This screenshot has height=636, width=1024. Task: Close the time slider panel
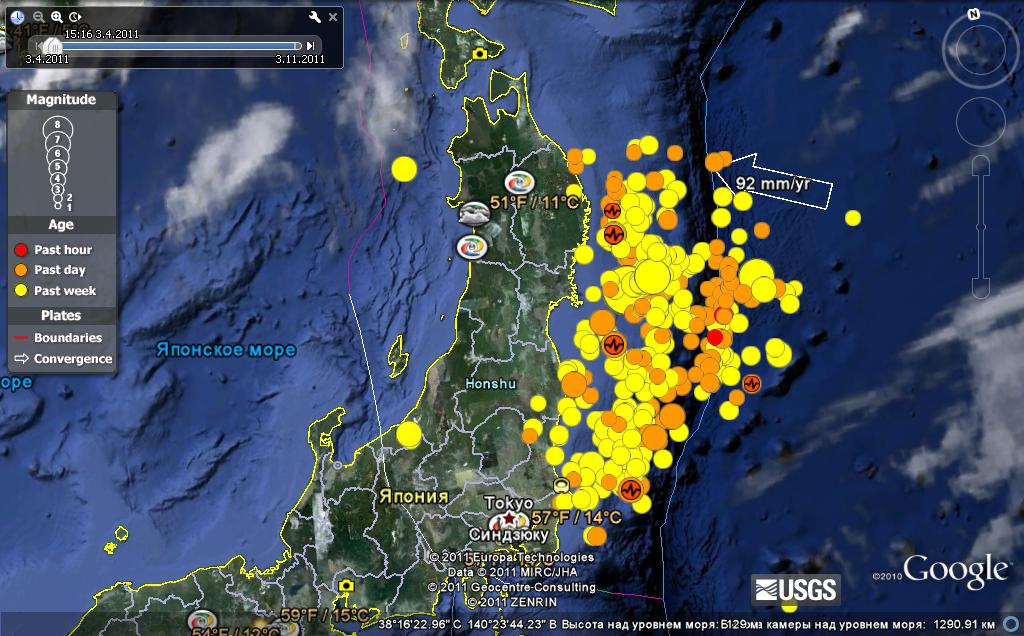(333, 17)
